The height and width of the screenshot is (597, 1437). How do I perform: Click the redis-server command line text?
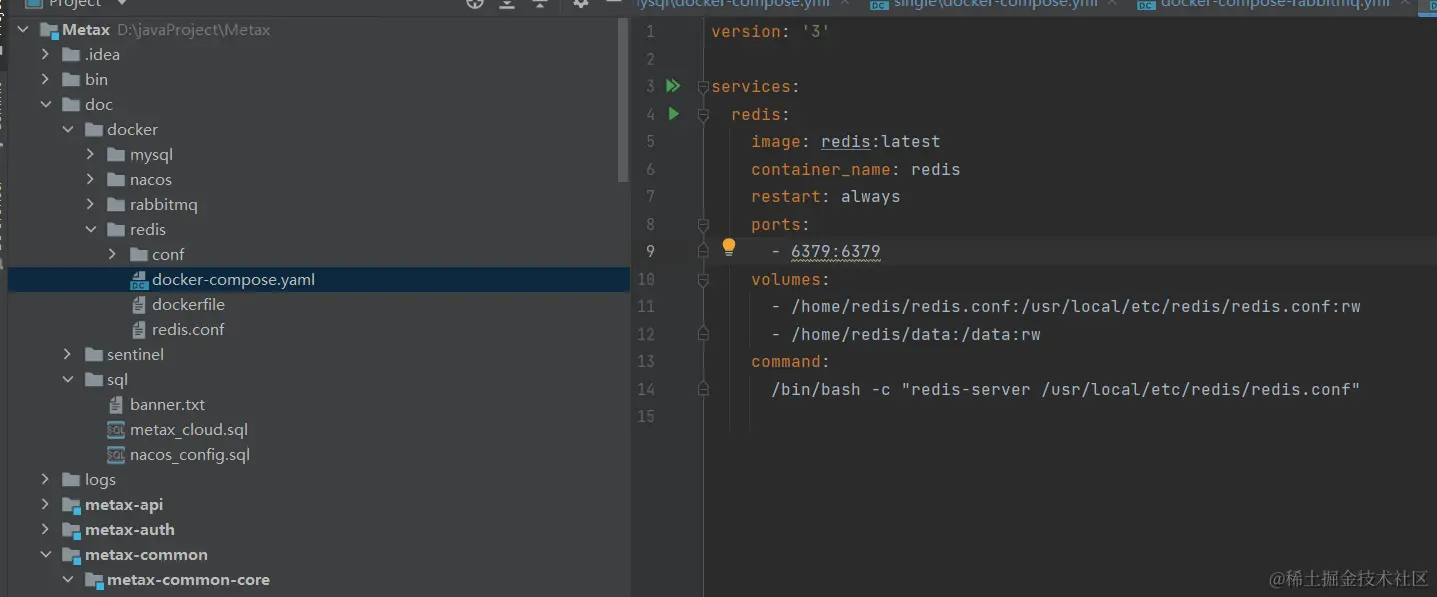pos(1065,390)
